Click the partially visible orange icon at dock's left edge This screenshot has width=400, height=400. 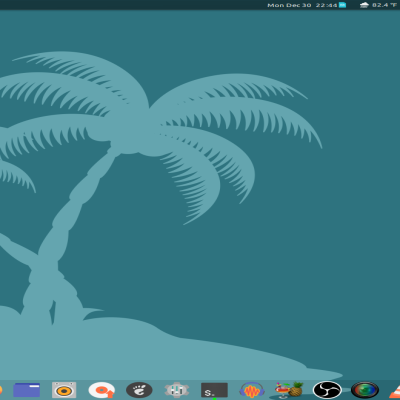pos(1,390)
